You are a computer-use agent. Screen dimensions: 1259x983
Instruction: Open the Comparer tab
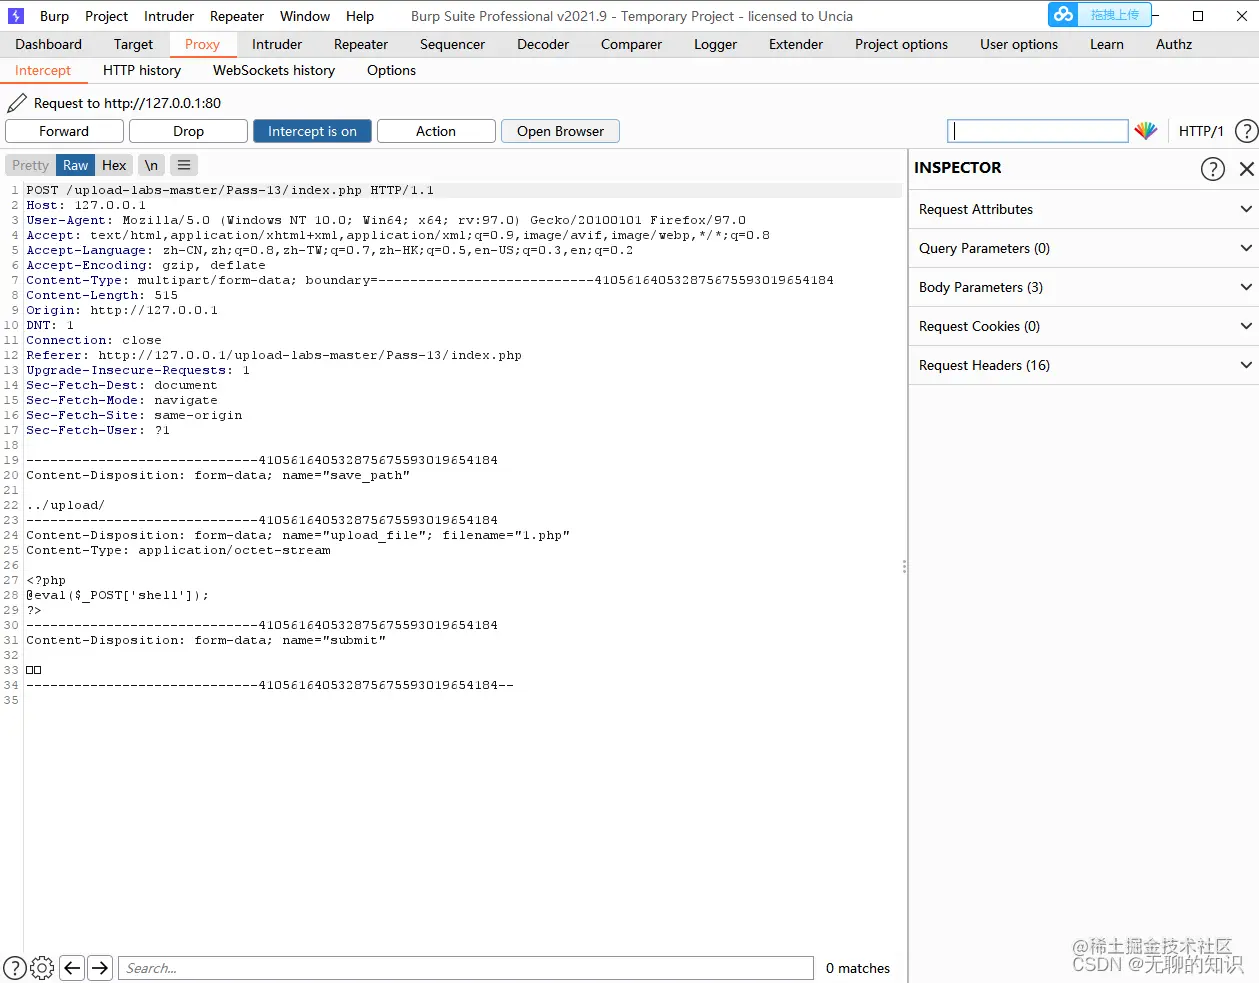(631, 44)
